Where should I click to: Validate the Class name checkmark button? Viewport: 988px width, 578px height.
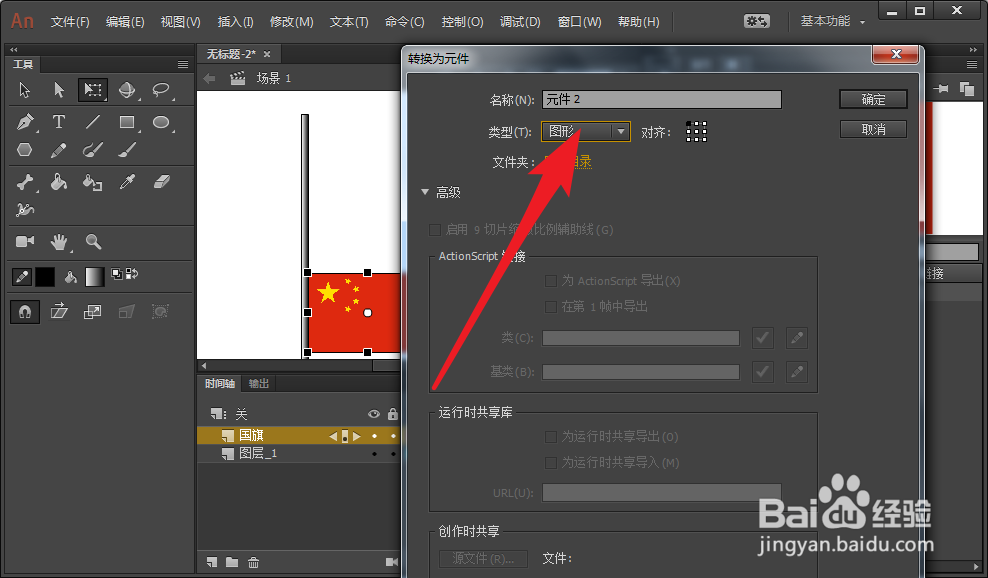pyautogui.click(x=762, y=338)
